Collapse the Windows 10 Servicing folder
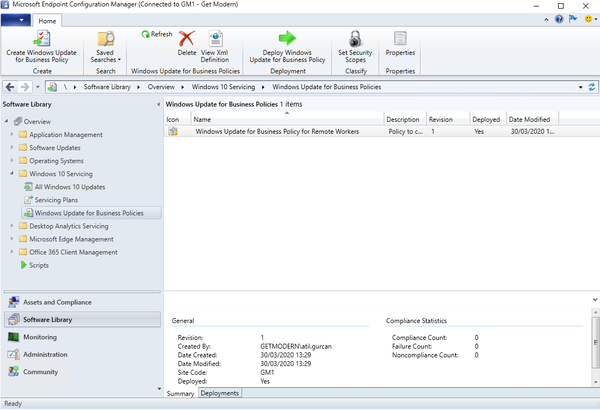 pyautogui.click(x=12, y=173)
